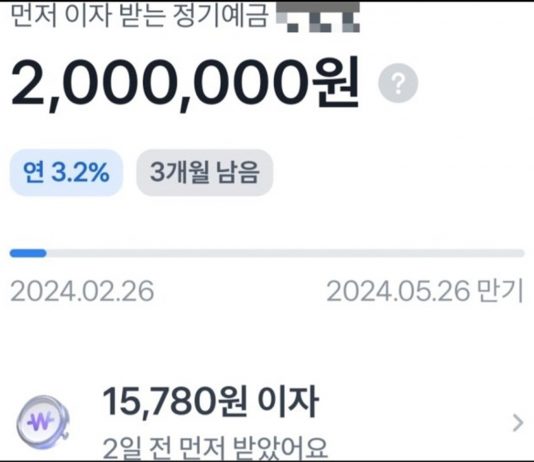
Task: Click the blue filled part of progress bar
Action: tap(28, 253)
